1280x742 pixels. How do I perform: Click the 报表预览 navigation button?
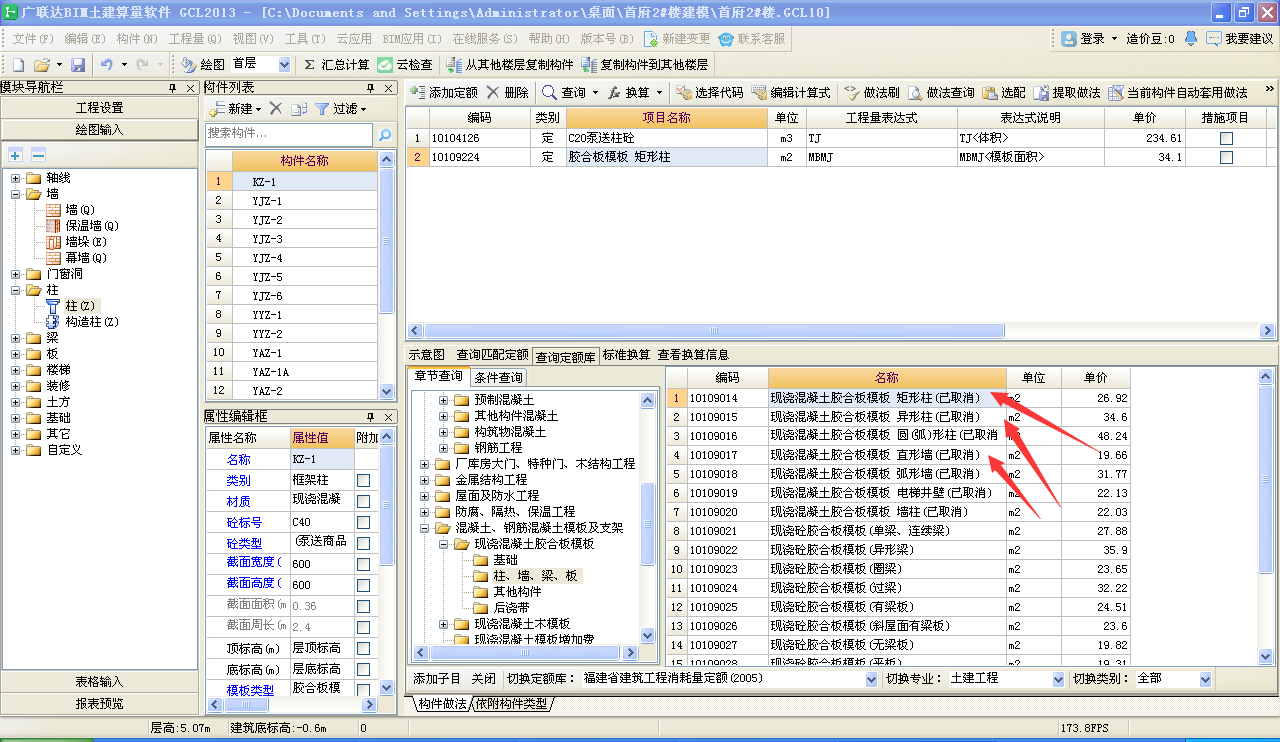[x=100, y=704]
